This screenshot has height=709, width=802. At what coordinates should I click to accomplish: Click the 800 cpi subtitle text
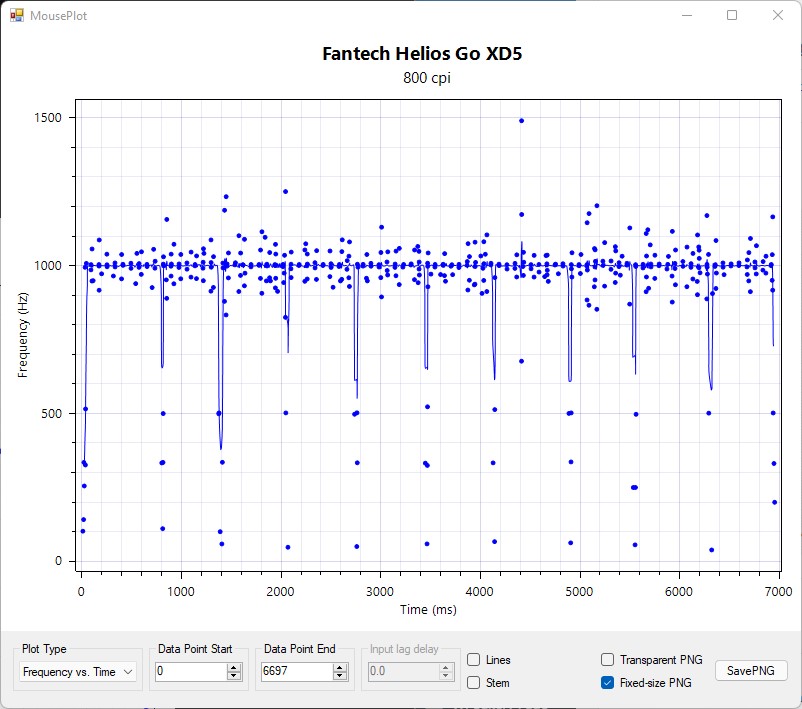[422, 78]
